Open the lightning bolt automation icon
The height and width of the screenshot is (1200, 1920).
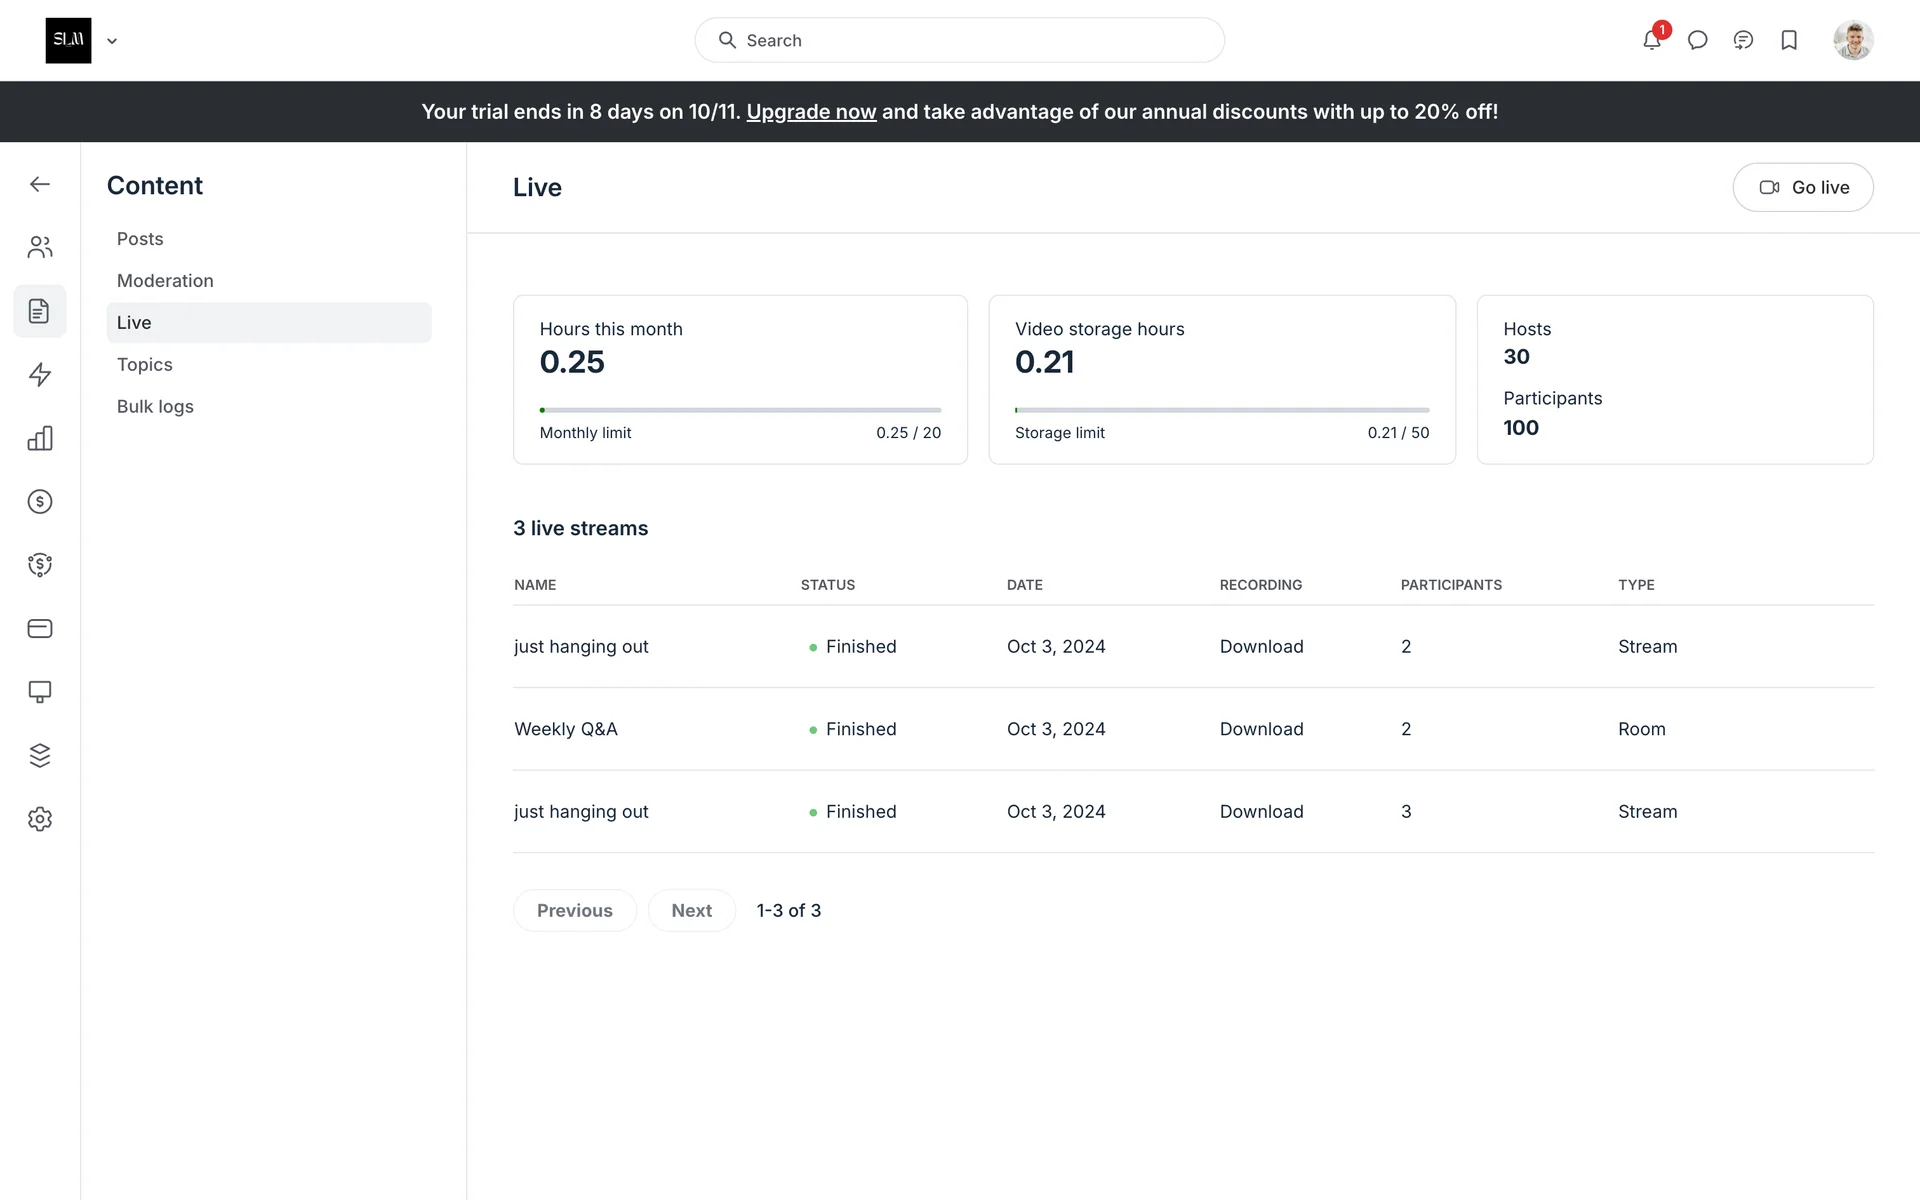40,375
